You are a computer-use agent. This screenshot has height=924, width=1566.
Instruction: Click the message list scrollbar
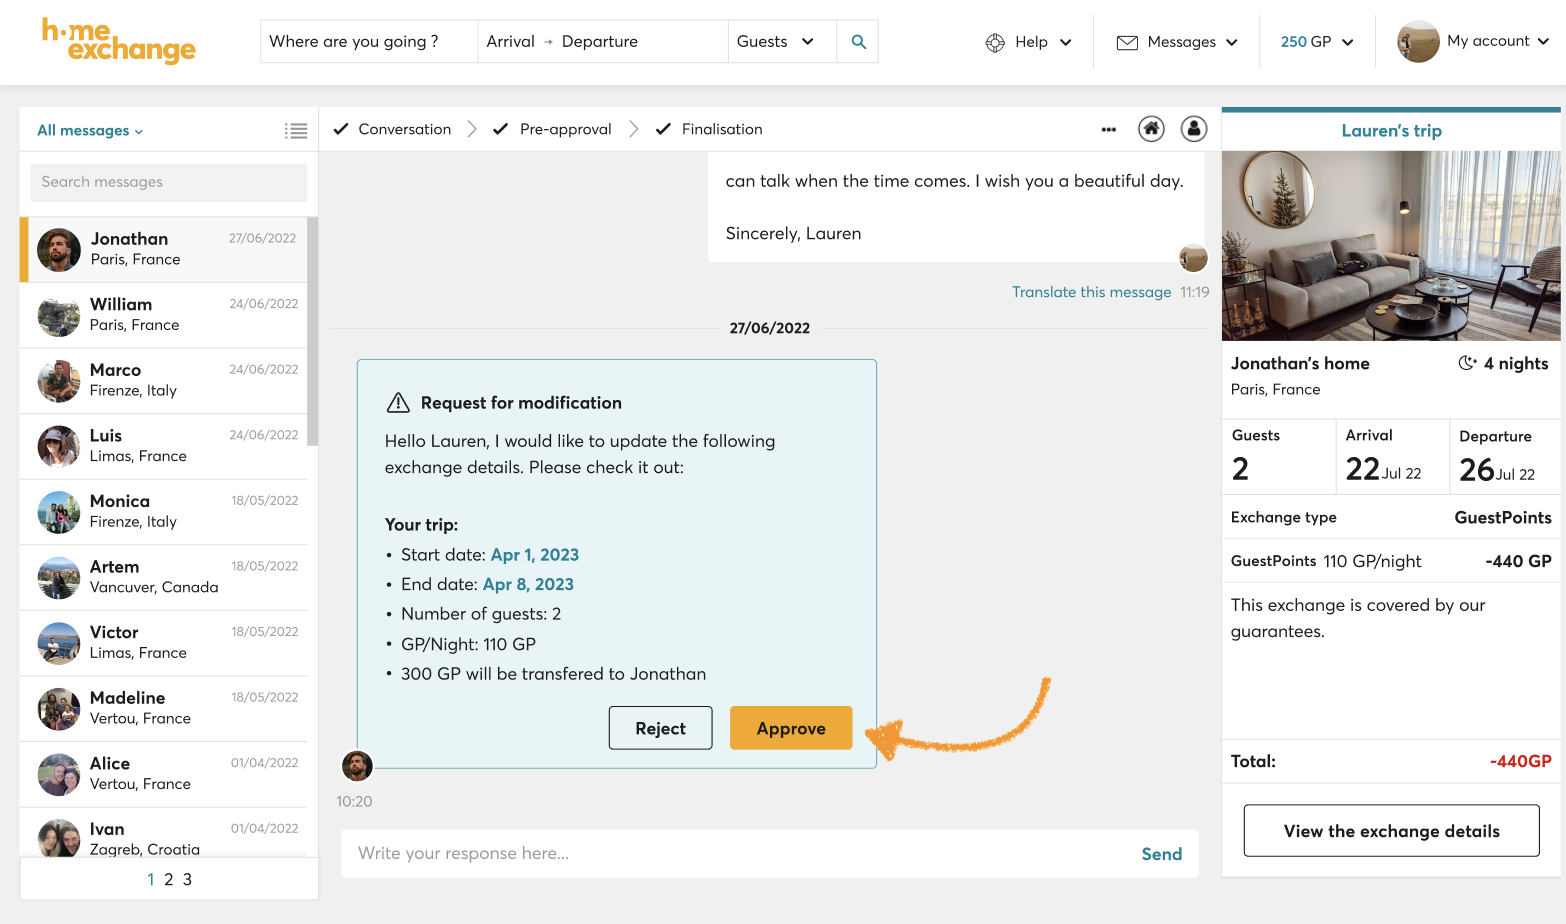[312, 332]
